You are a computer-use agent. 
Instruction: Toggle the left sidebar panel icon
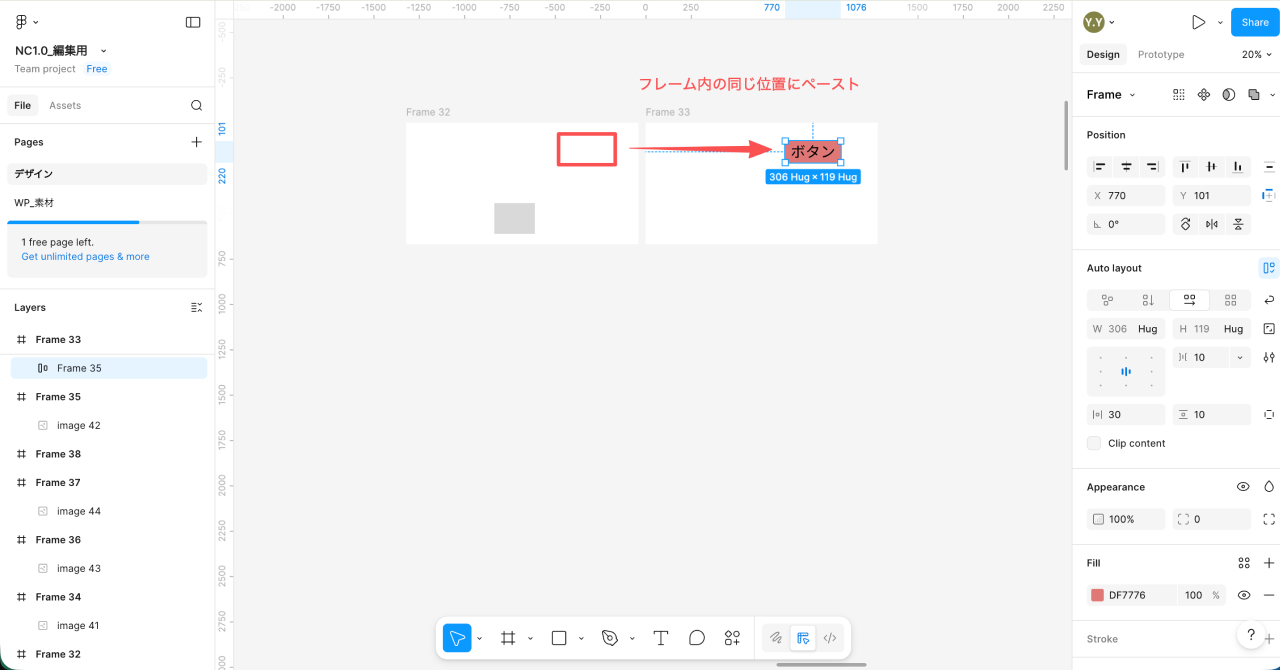[x=193, y=22]
